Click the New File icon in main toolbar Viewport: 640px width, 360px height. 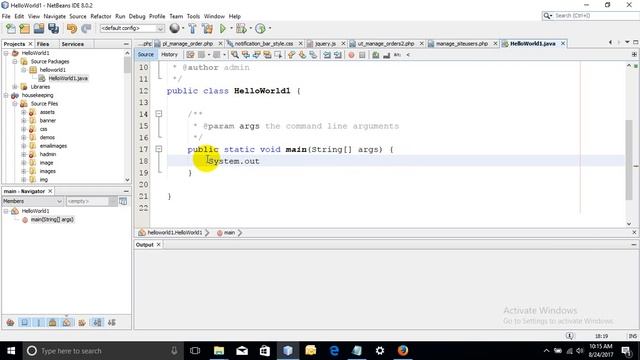(x=11, y=29)
